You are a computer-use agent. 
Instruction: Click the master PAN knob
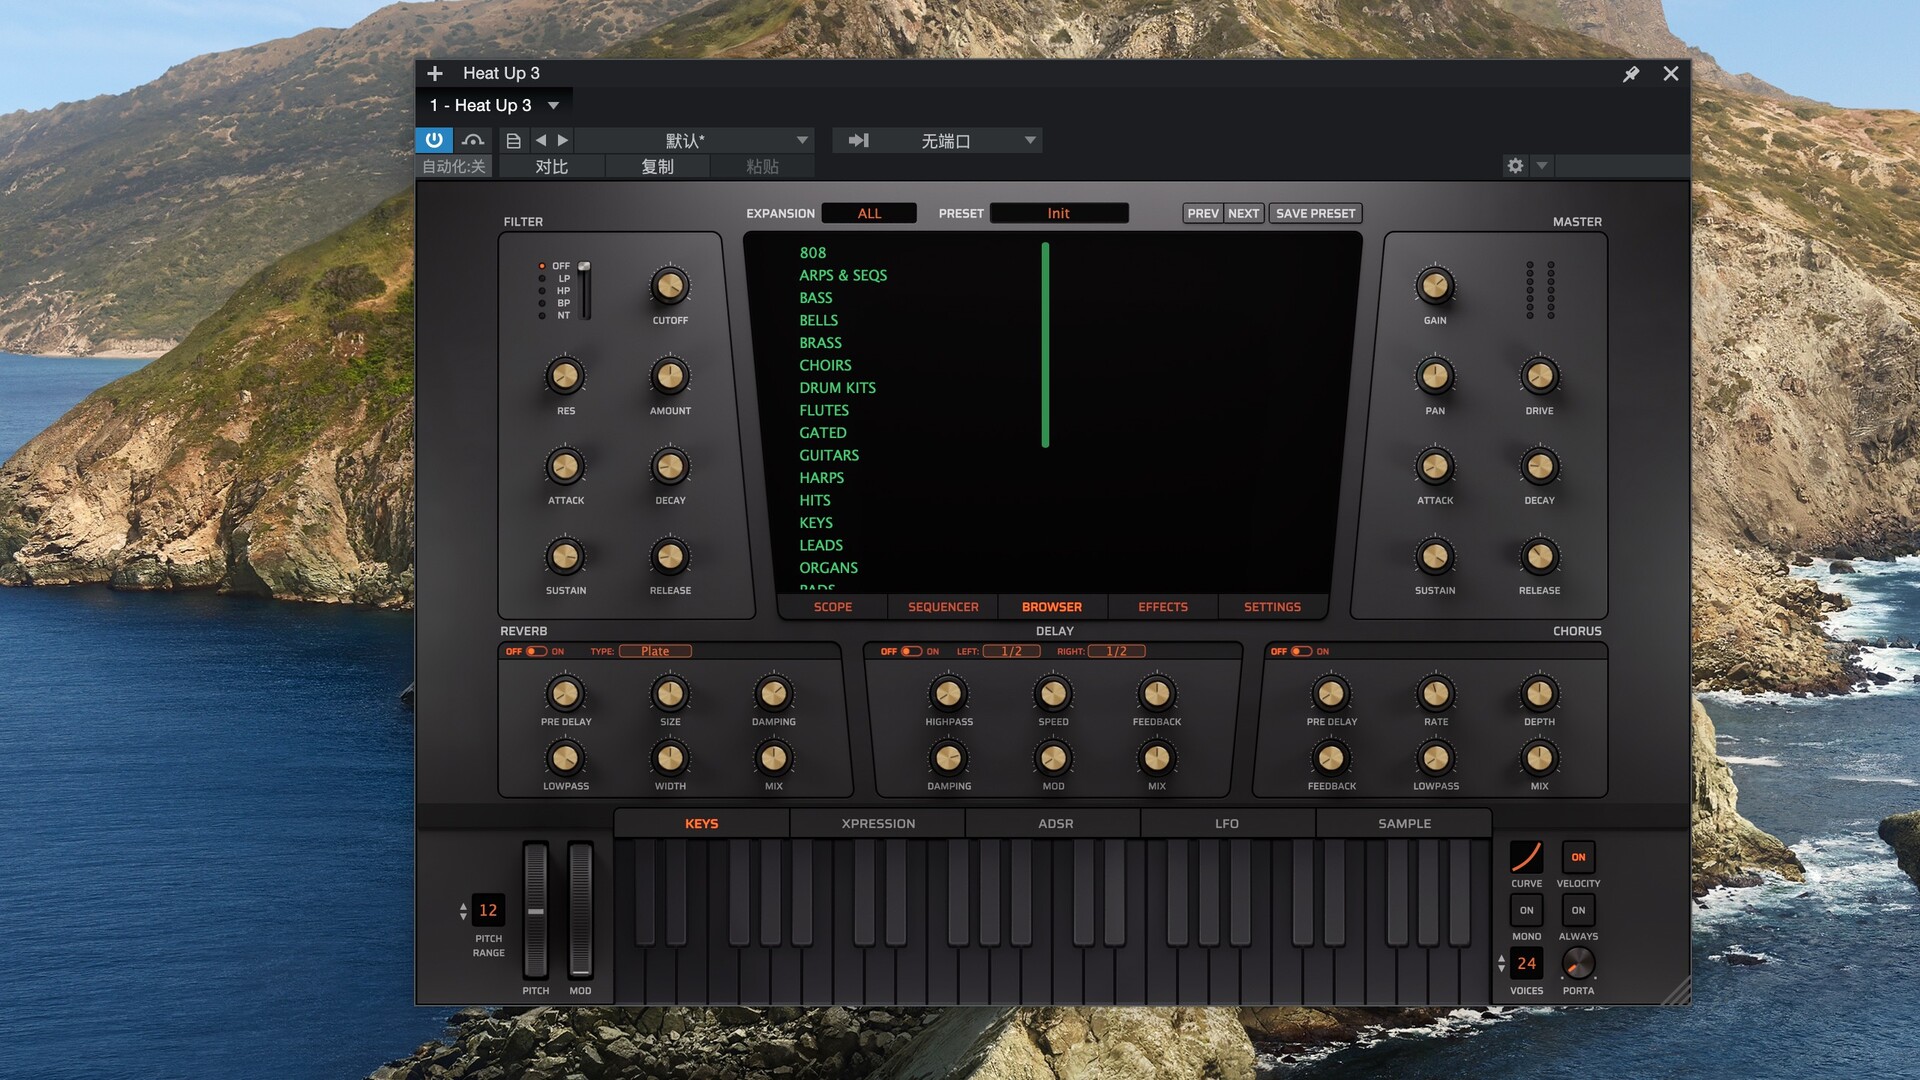1435,377
